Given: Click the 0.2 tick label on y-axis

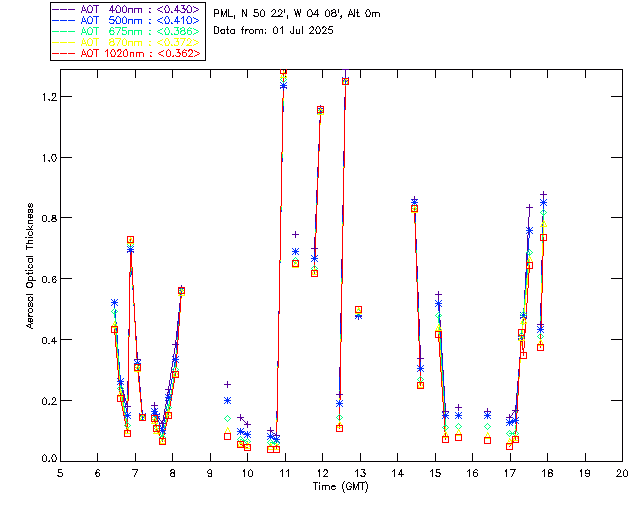Looking at the screenshot, I should 45,401.
